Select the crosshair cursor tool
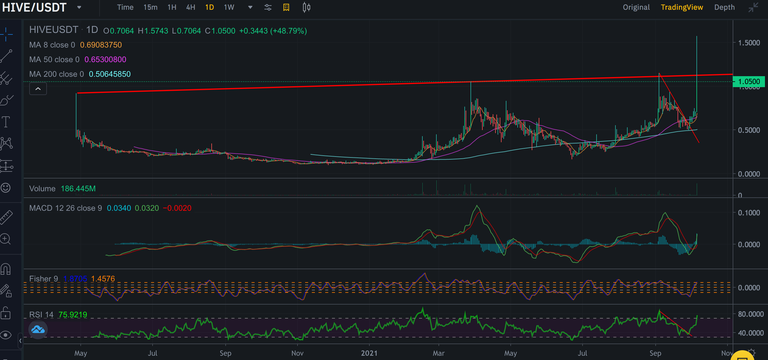This screenshot has width=768, height=360. tap(6, 33)
